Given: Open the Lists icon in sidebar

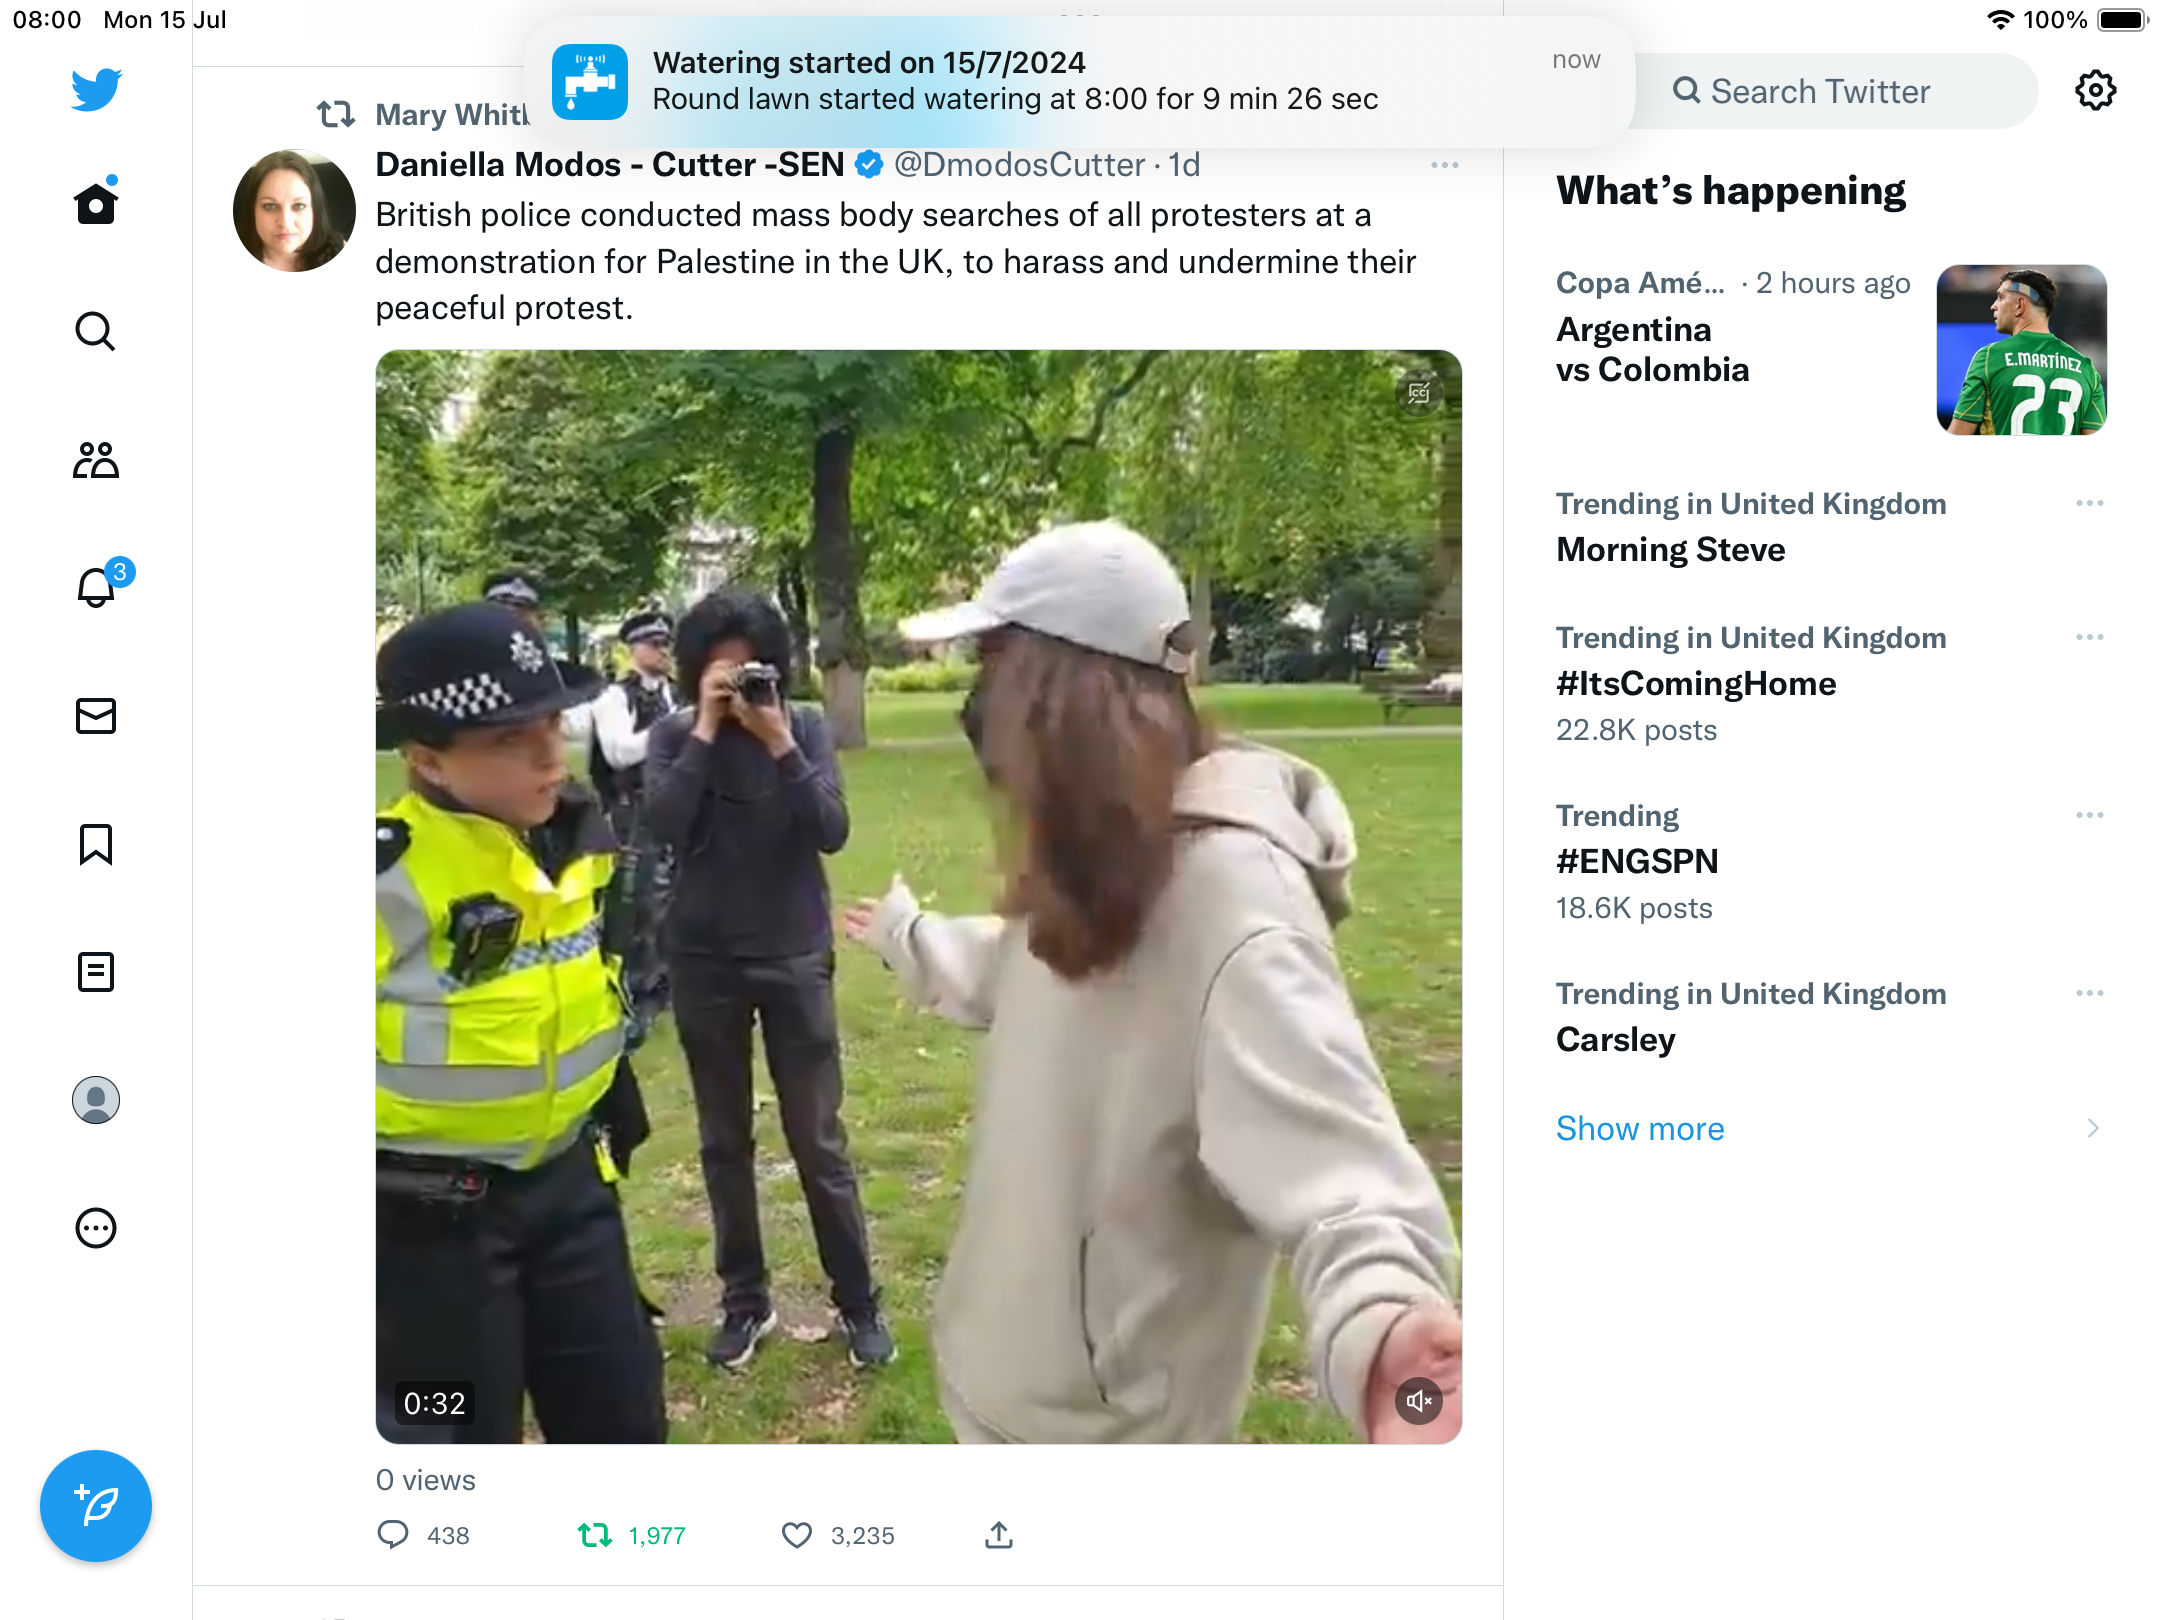Looking at the screenshot, I should 96,972.
